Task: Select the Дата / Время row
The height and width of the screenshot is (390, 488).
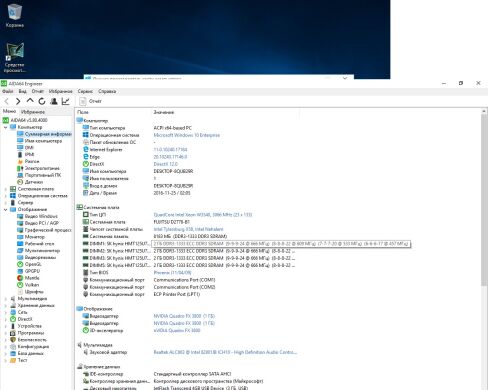Action: [137, 193]
